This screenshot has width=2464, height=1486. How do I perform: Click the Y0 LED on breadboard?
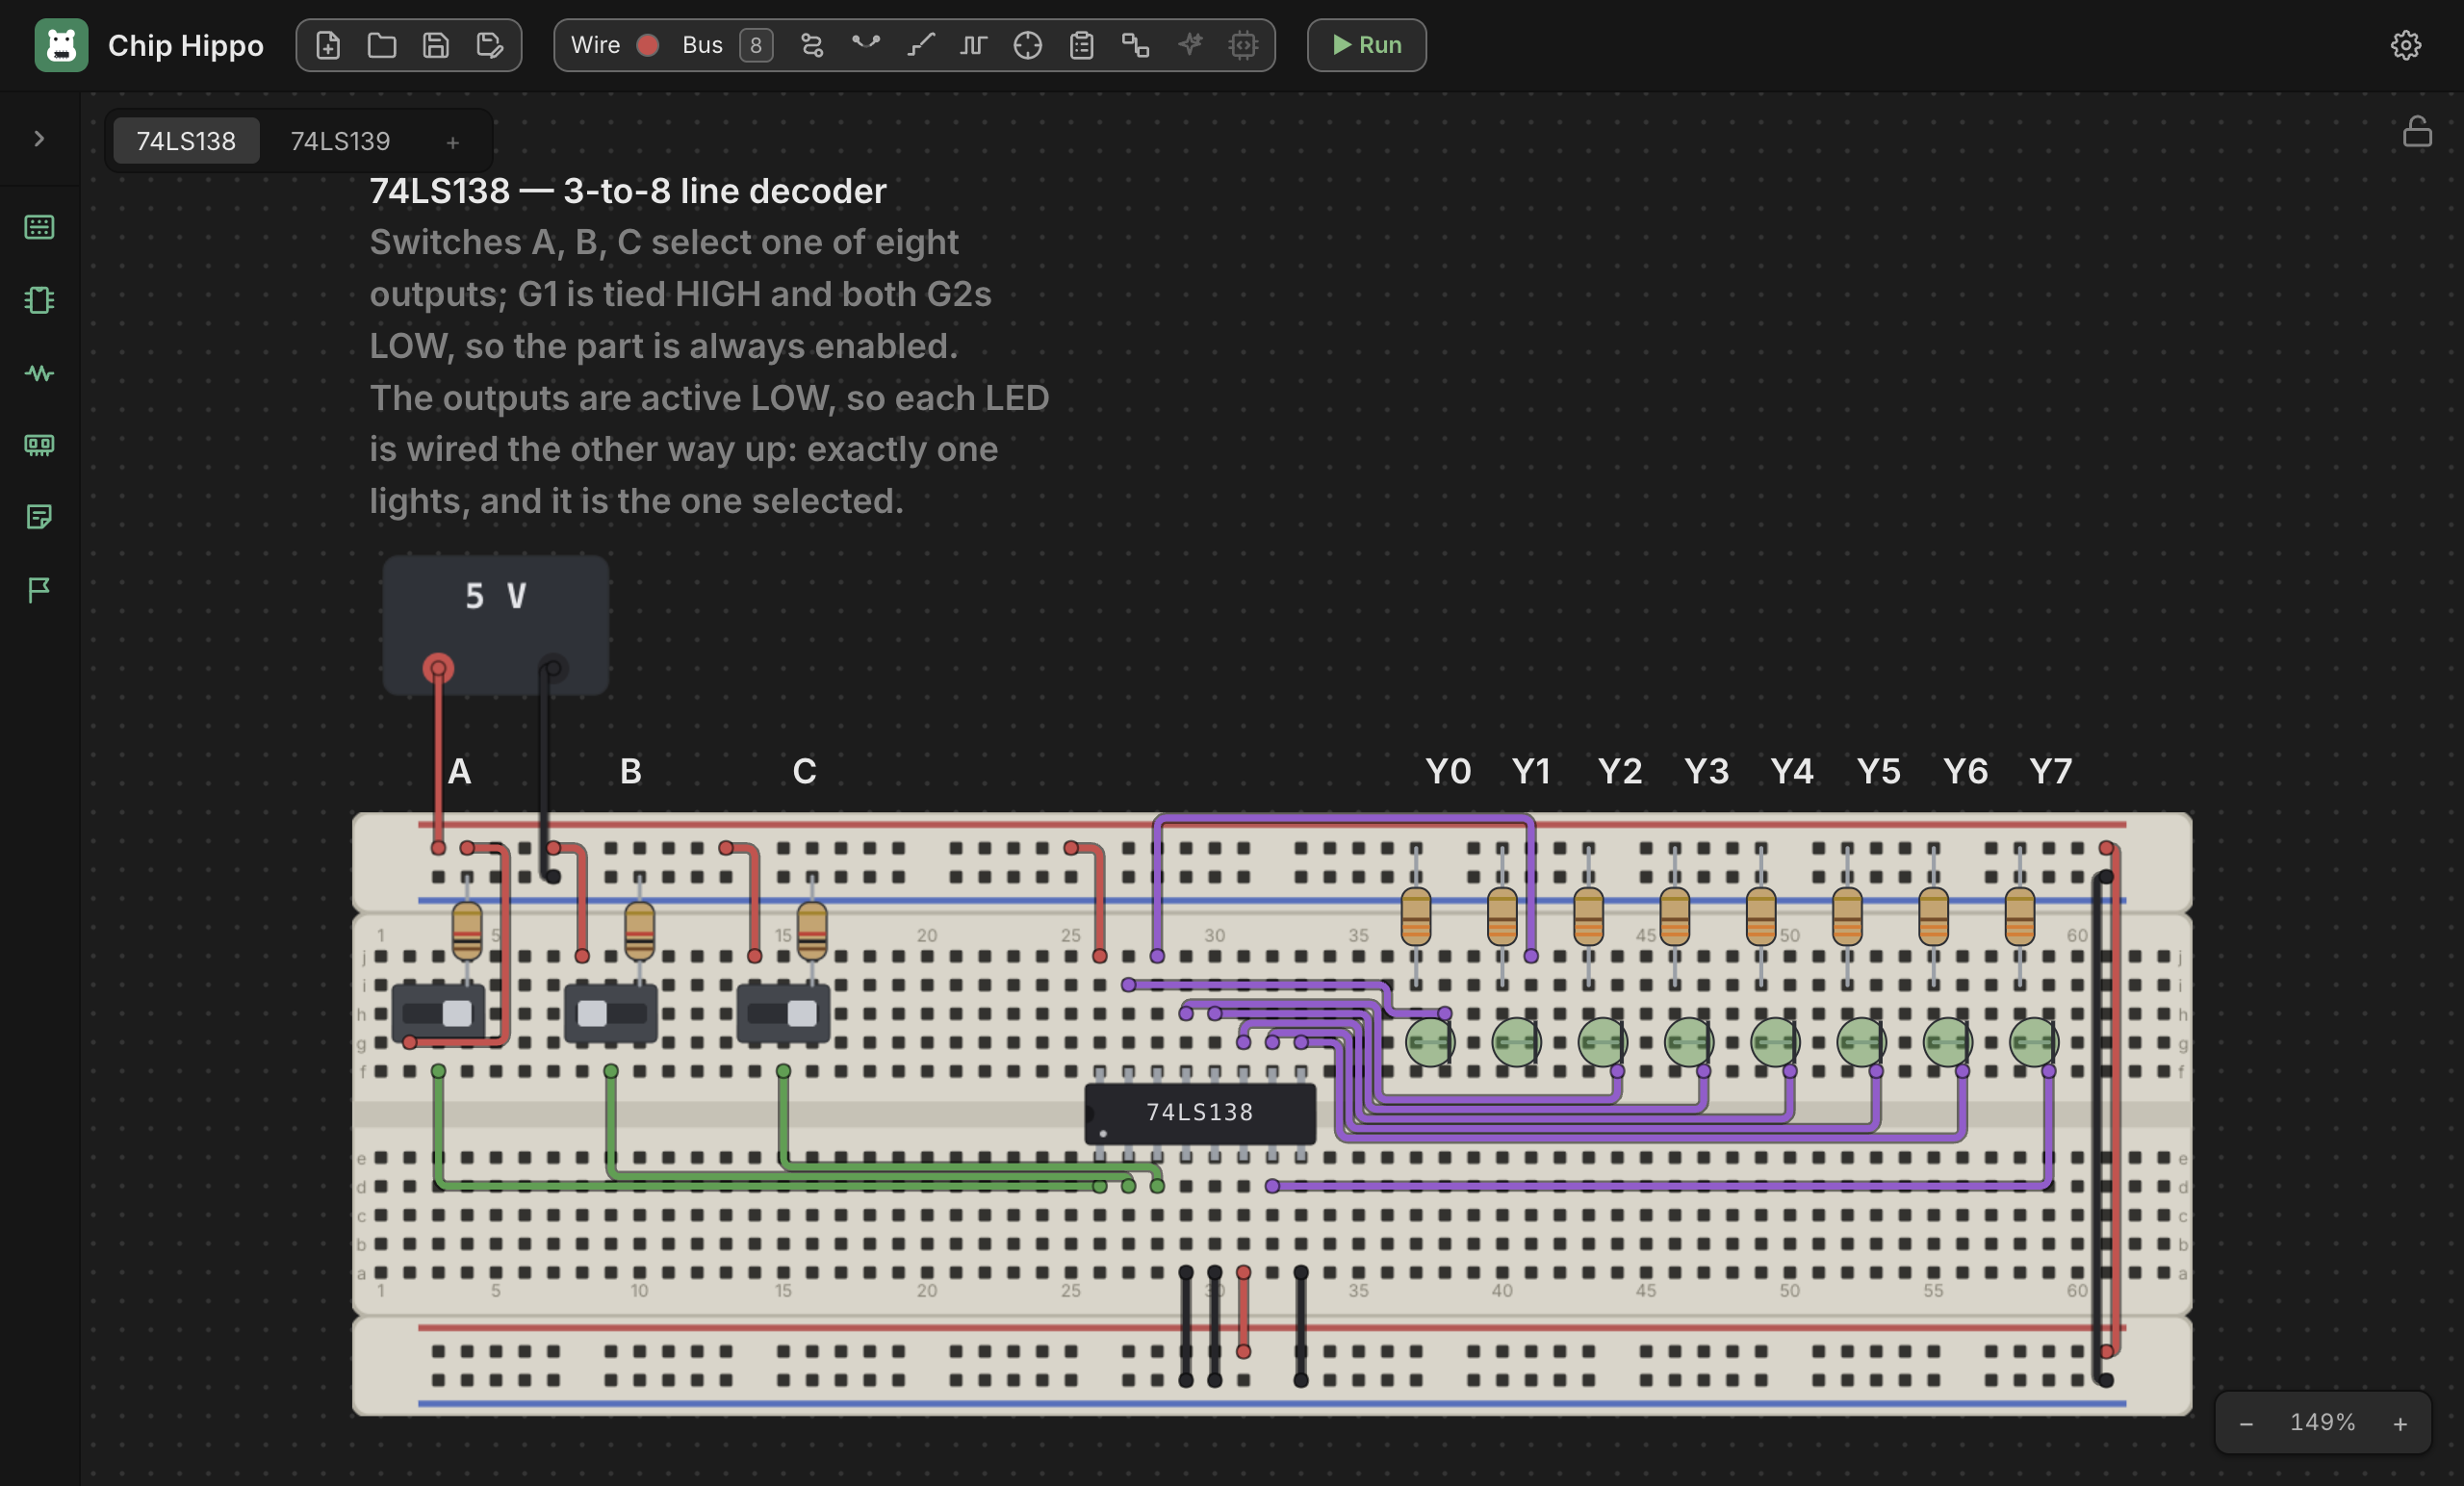pyautogui.click(x=1429, y=1043)
